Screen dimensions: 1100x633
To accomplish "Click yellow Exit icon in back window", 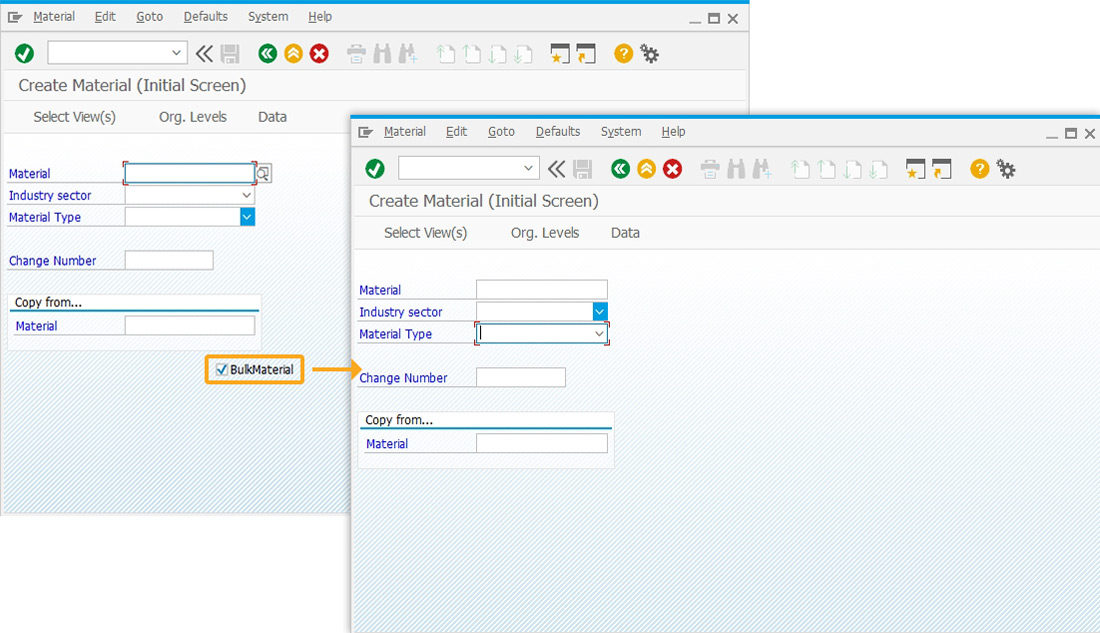I will click(293, 53).
